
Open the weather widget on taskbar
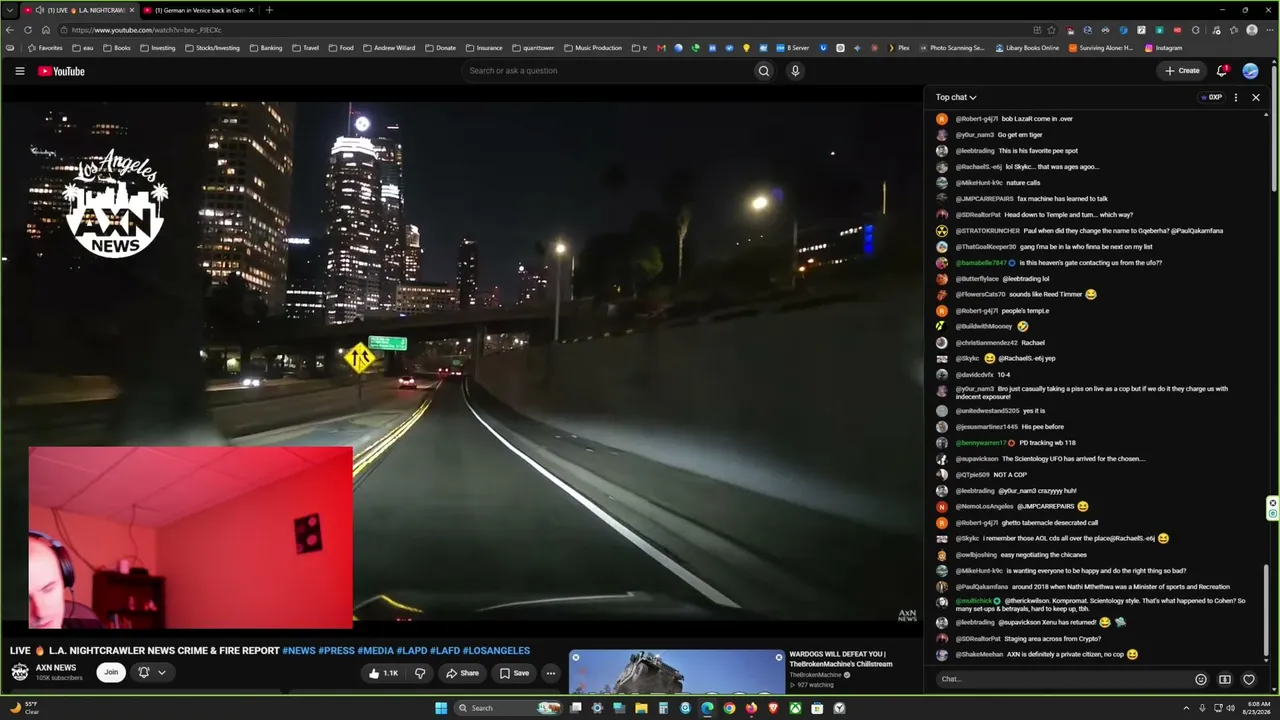23,708
